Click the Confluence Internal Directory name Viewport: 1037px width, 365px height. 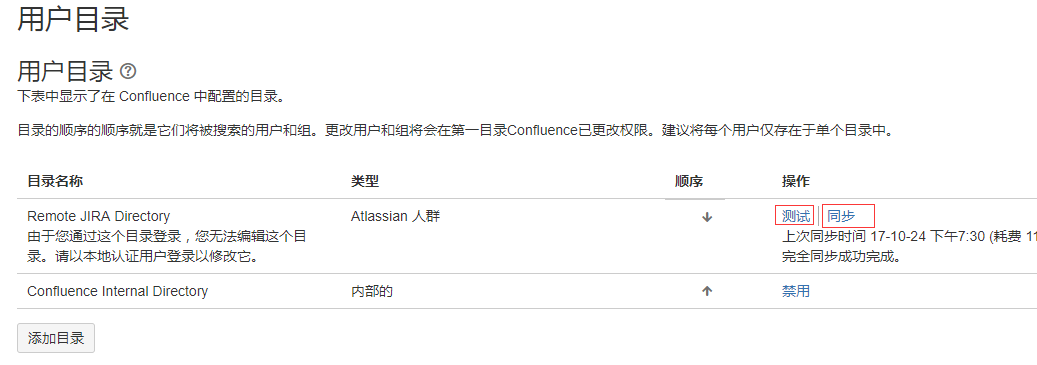[118, 291]
